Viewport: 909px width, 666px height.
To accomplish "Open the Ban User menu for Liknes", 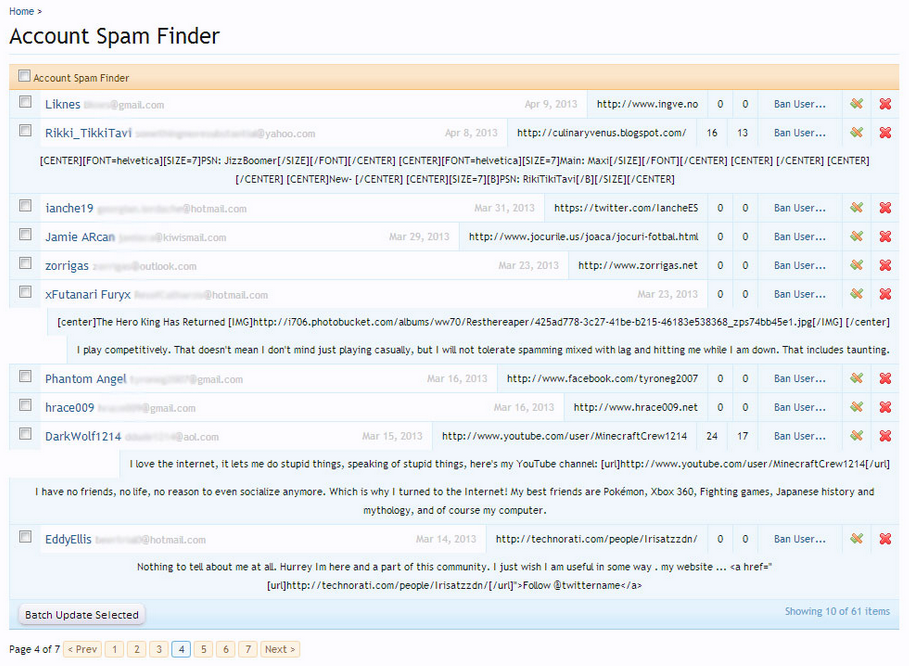I will coord(800,104).
